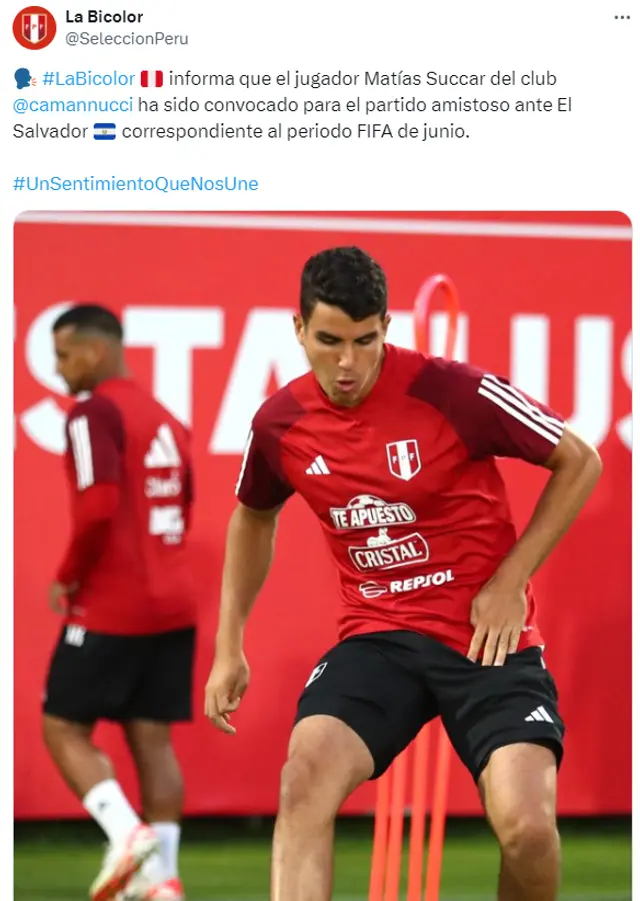Open the La Bicolor profile avatar
The width and height of the screenshot is (640, 901).
(x=34, y=27)
